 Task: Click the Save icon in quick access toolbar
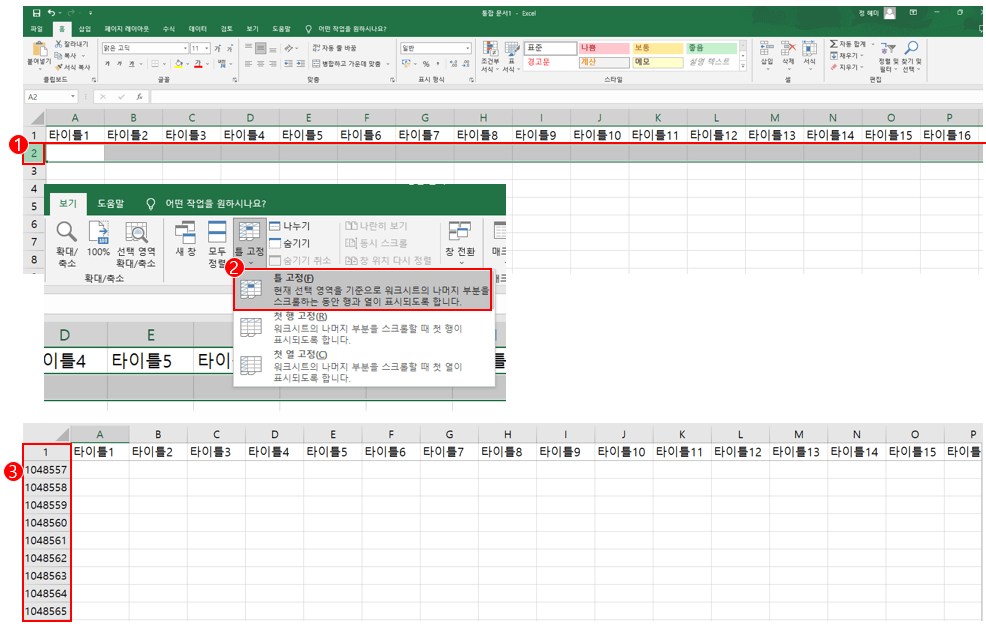coord(36,13)
